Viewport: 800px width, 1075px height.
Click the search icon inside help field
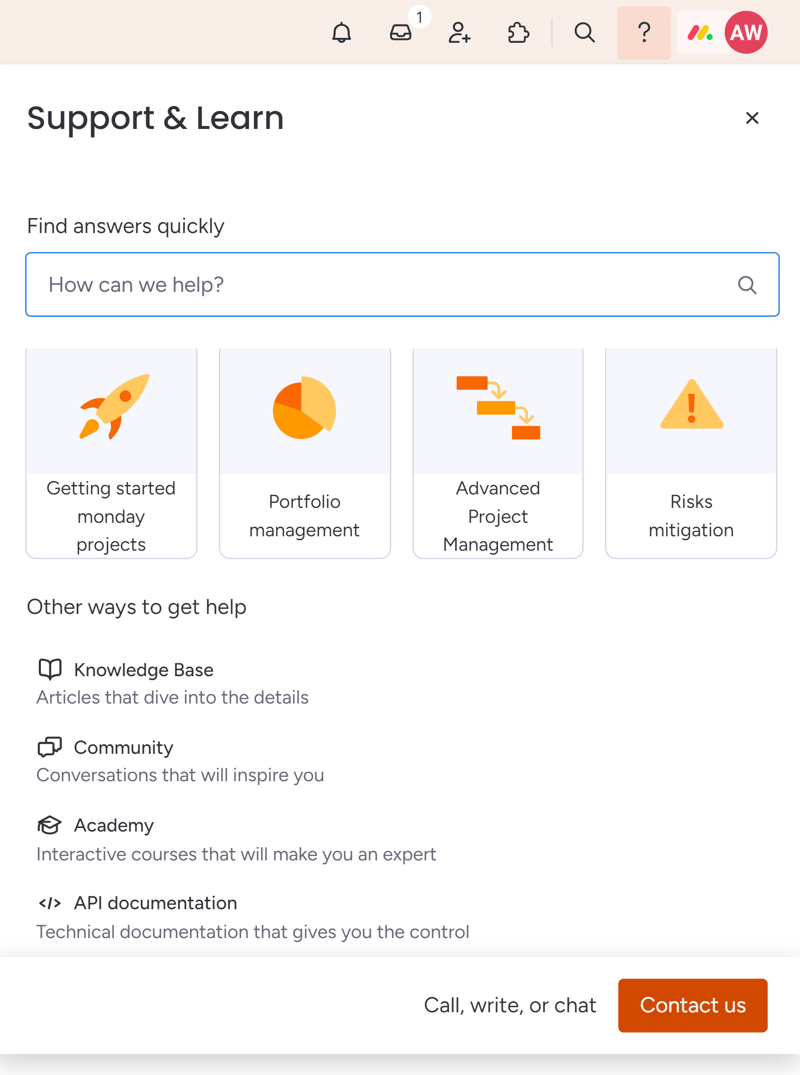(x=747, y=285)
